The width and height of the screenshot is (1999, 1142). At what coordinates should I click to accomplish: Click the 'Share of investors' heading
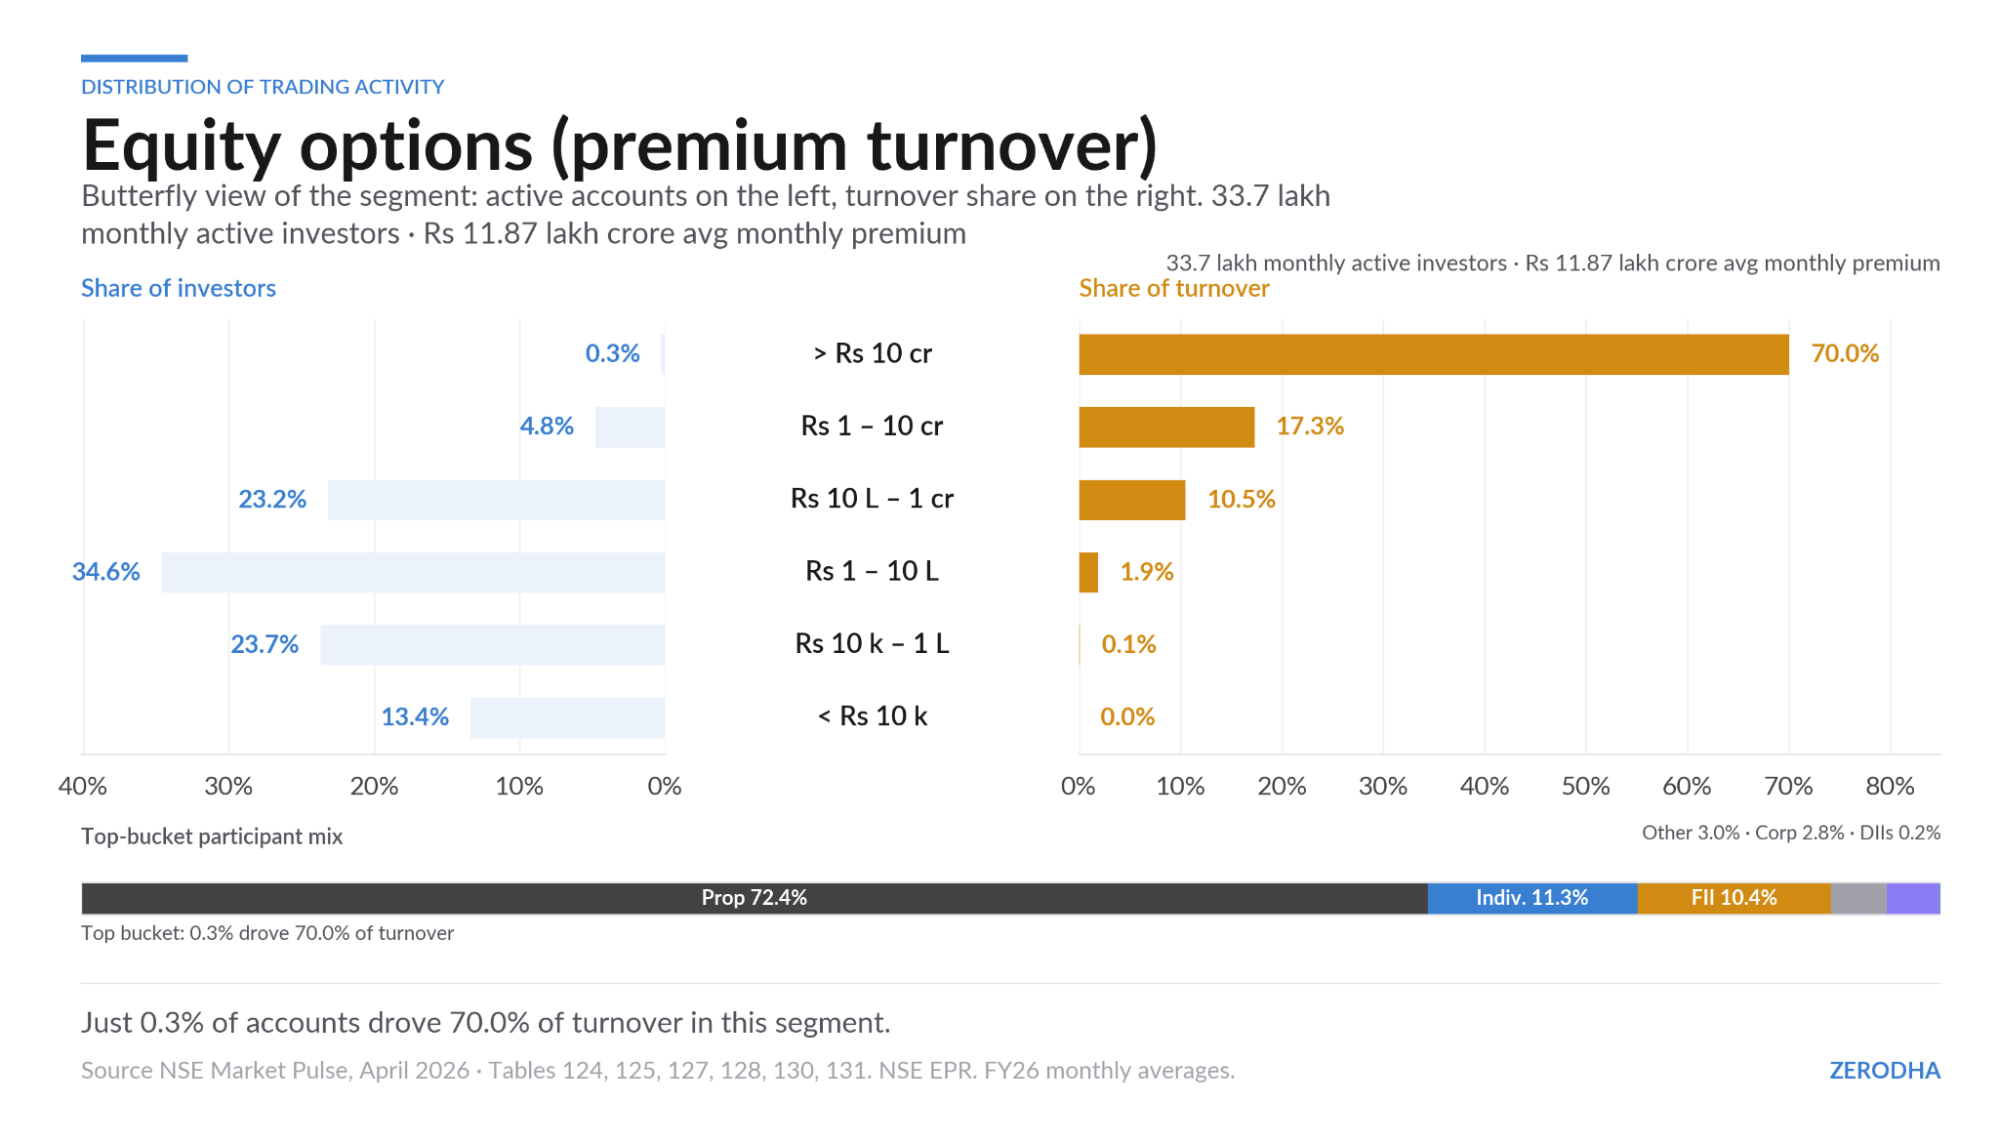(x=178, y=288)
